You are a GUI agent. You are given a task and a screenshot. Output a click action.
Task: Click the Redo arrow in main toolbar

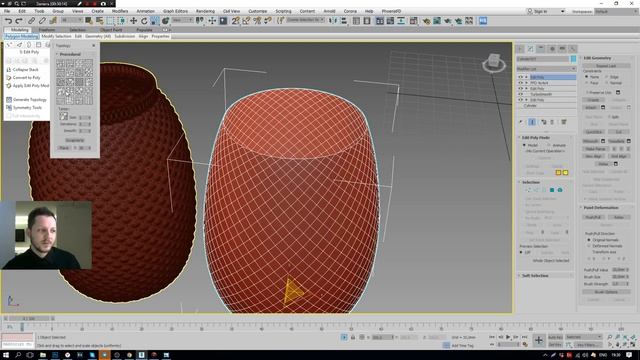click(18, 21)
